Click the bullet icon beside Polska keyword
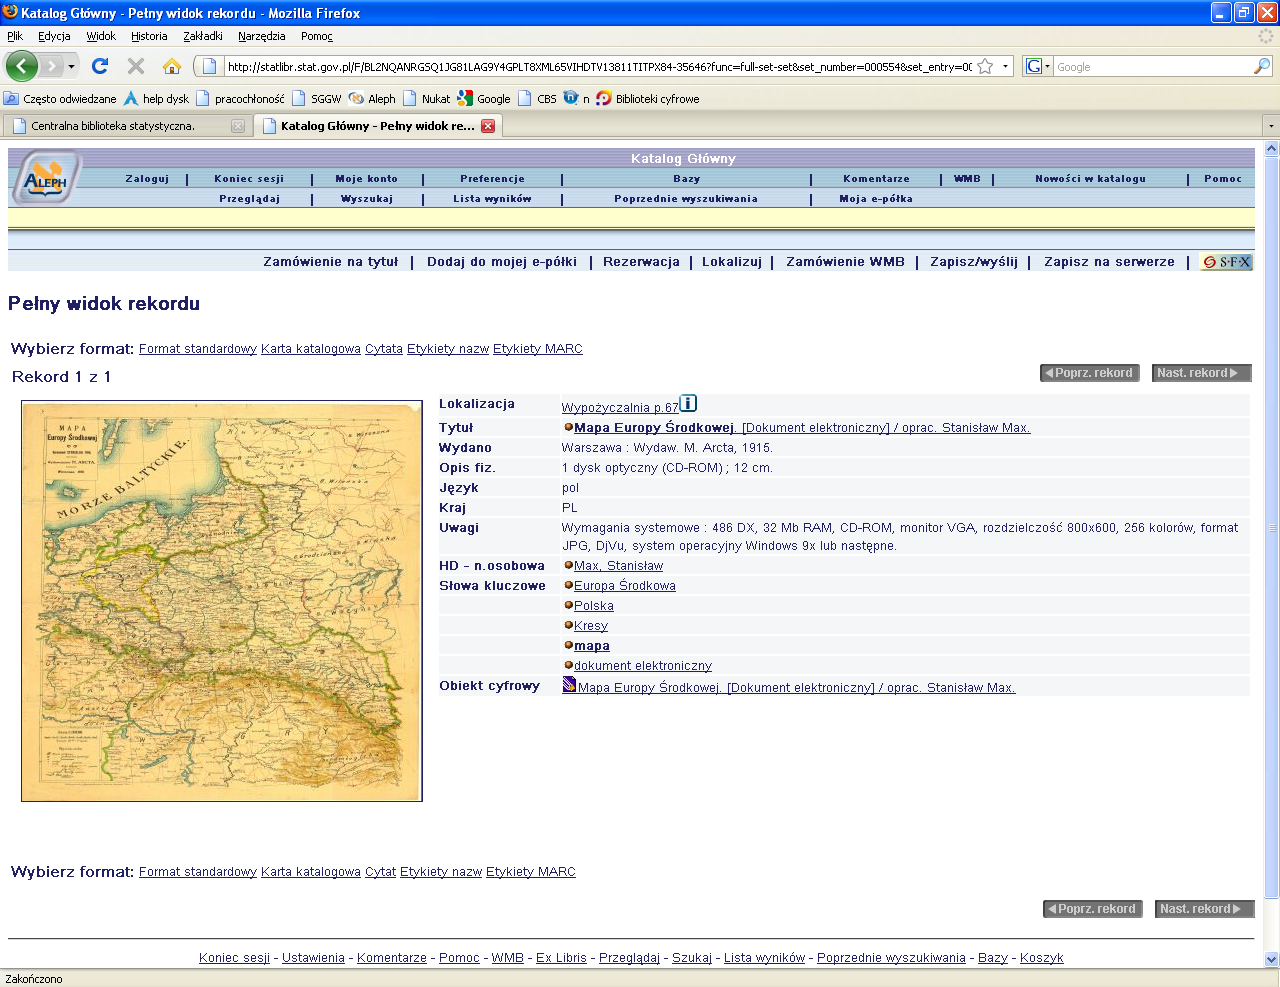 pyautogui.click(x=568, y=605)
